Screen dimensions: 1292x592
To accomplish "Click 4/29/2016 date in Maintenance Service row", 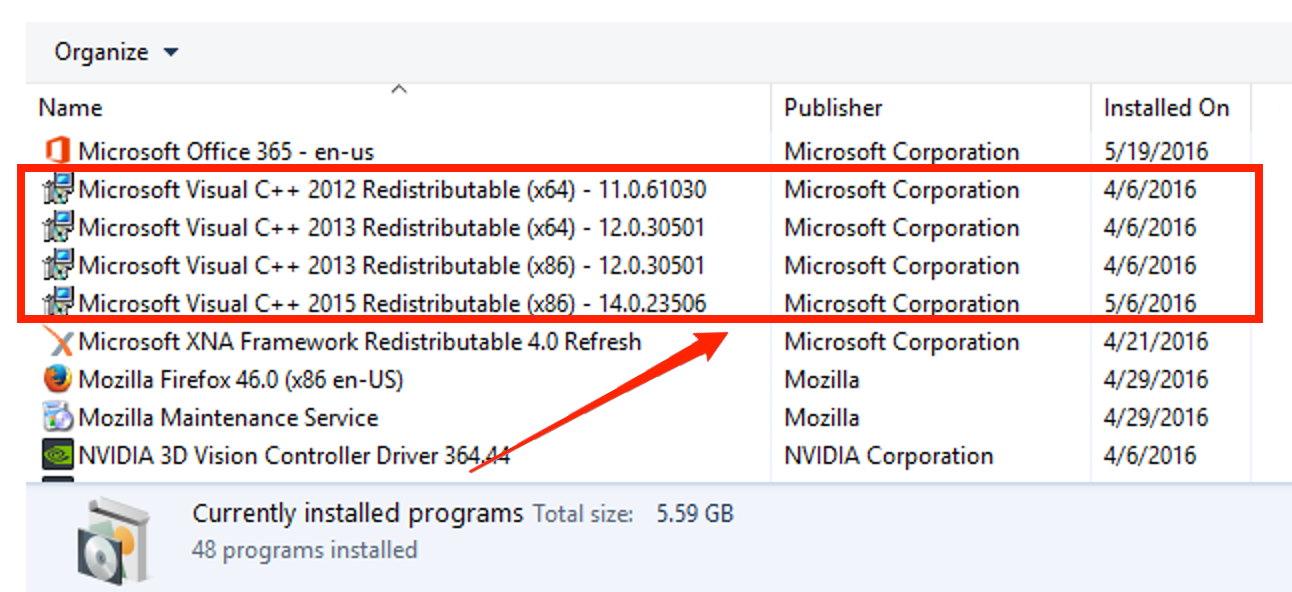I will (x=1155, y=418).
